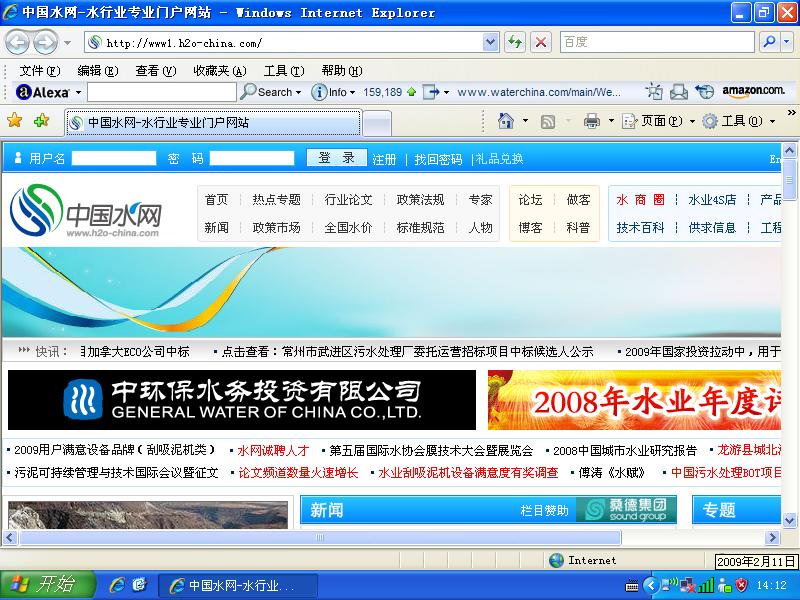Screen dimensions: 800x600
Task: Click the 2008年水业年度 banner
Action: 634,400
